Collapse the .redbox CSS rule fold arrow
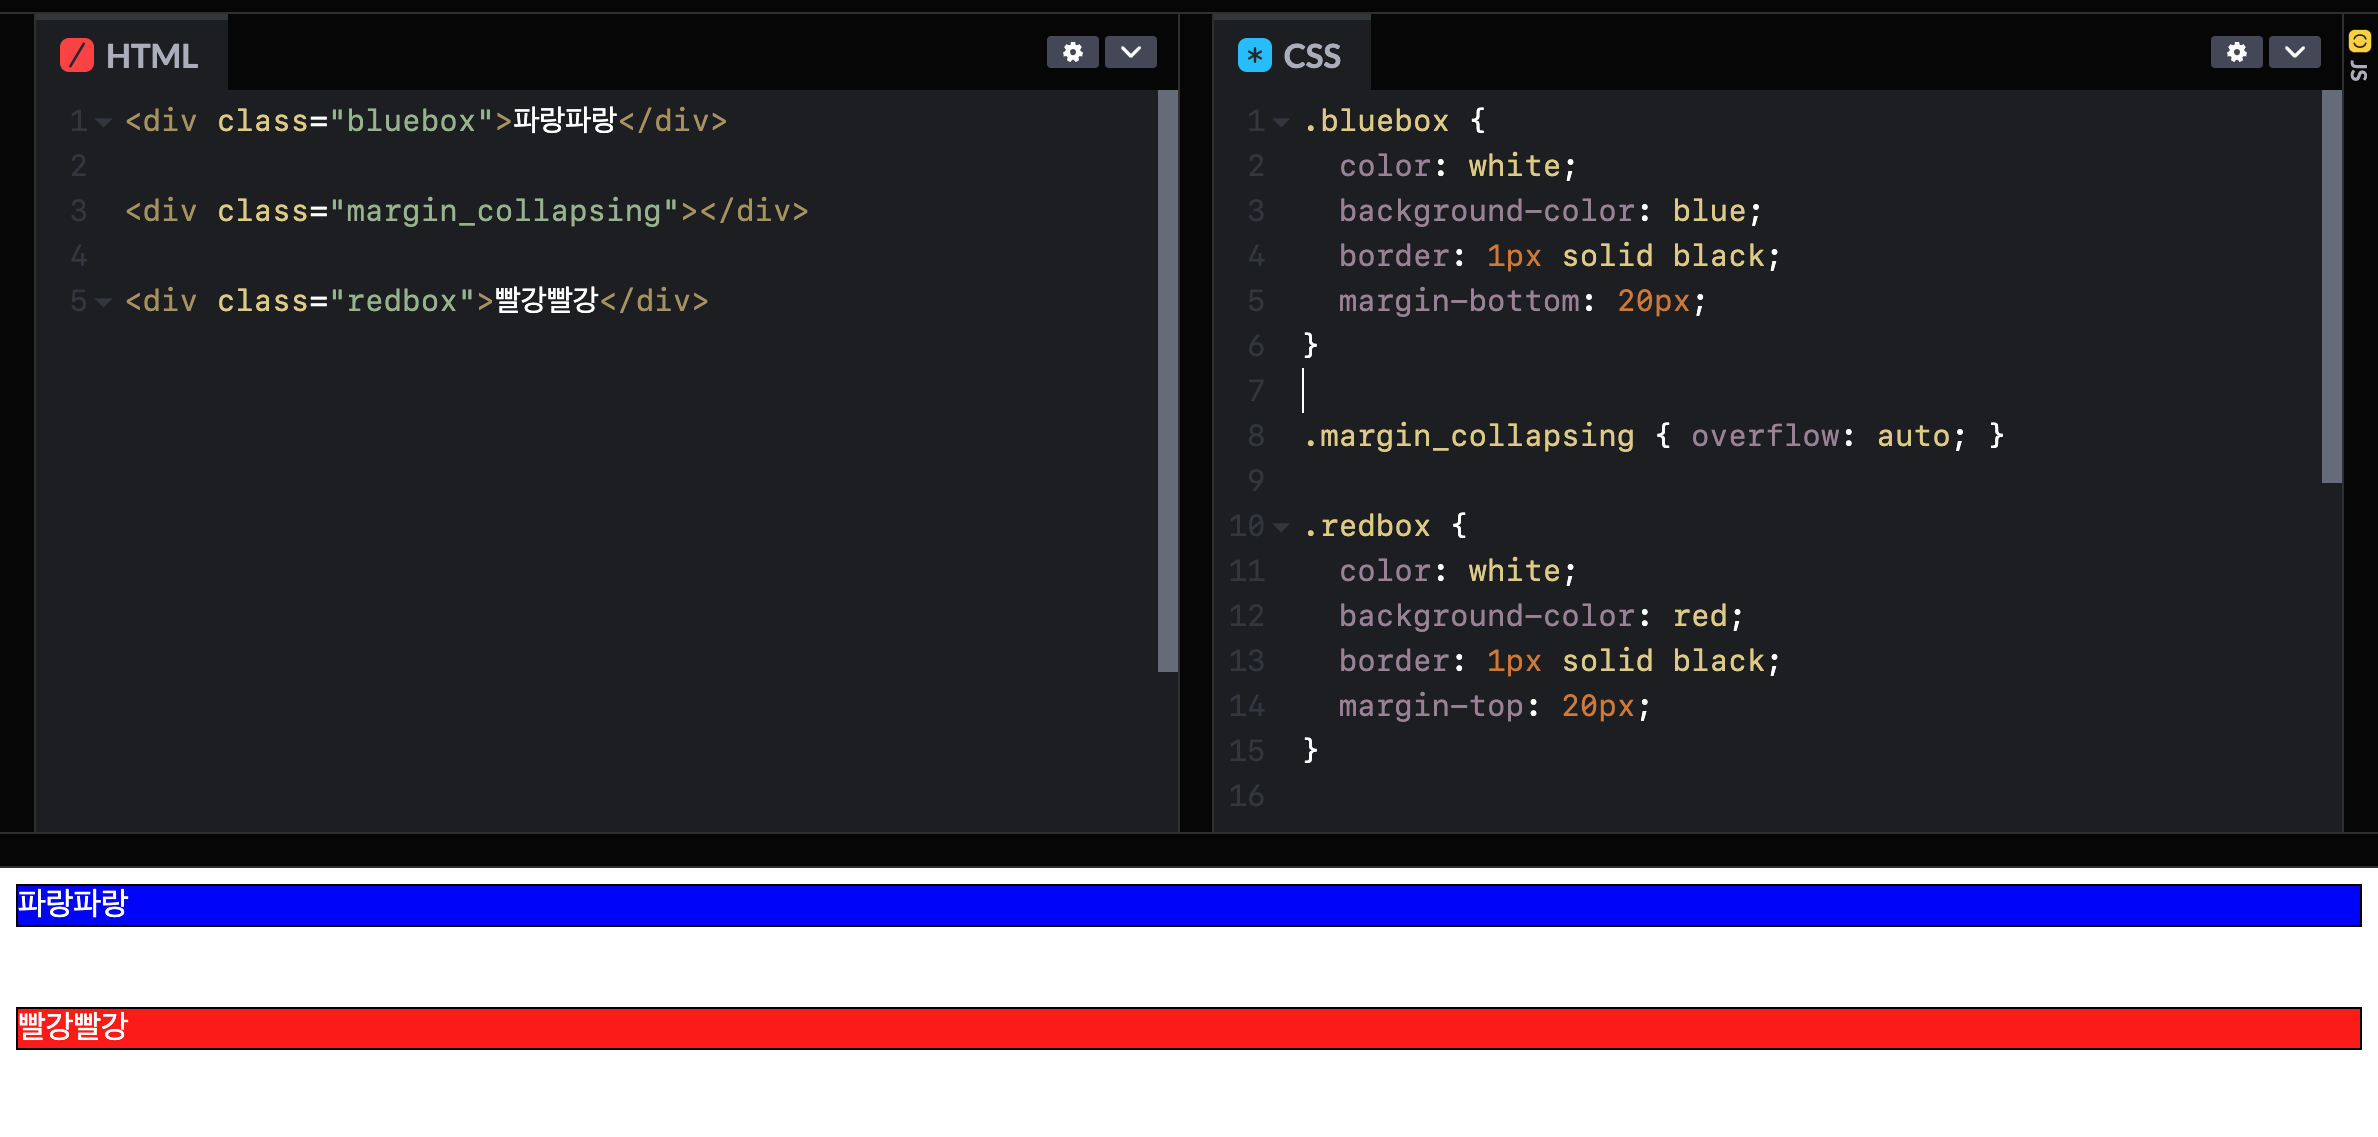This screenshot has width=2378, height=1137. click(x=1281, y=527)
